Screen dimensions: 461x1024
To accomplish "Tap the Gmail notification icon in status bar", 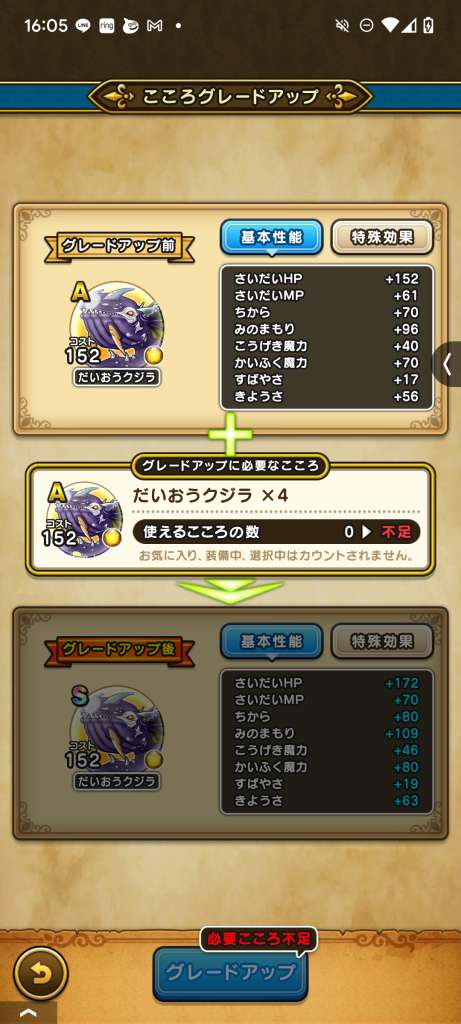I will [155, 26].
